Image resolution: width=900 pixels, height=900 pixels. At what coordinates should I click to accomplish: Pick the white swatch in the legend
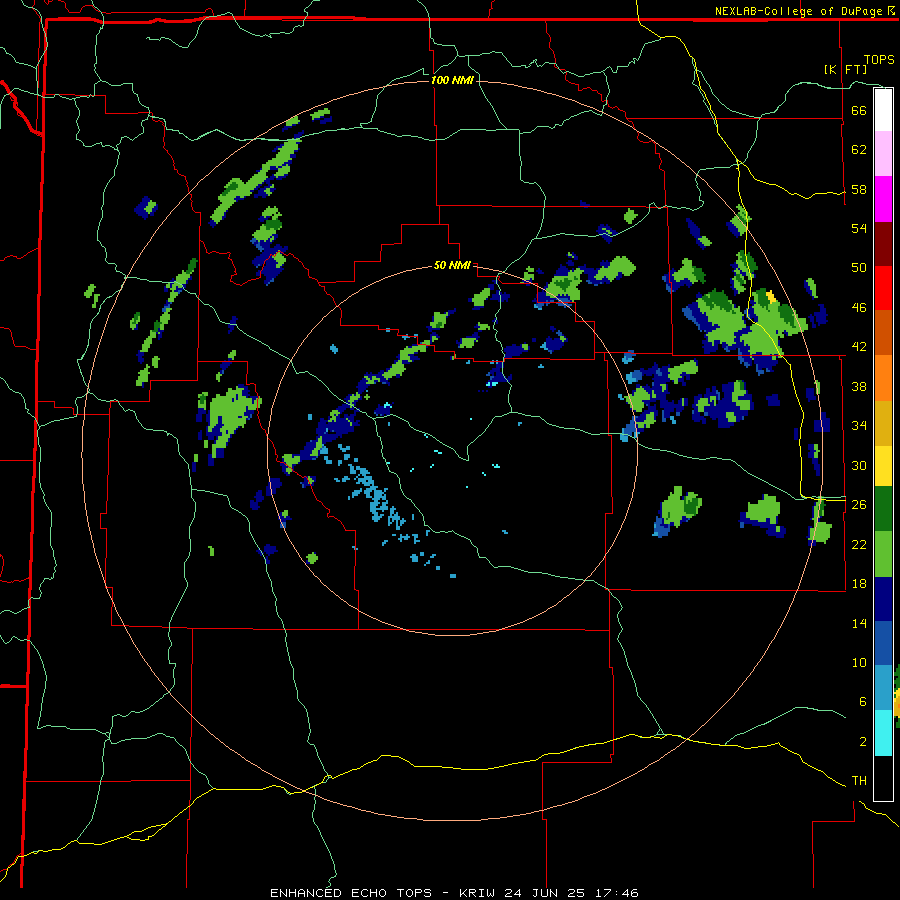883,110
